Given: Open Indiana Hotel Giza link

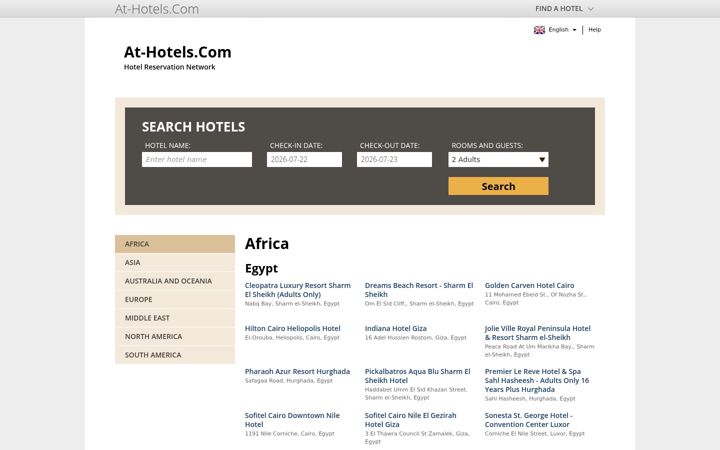Looking at the screenshot, I should (395, 328).
